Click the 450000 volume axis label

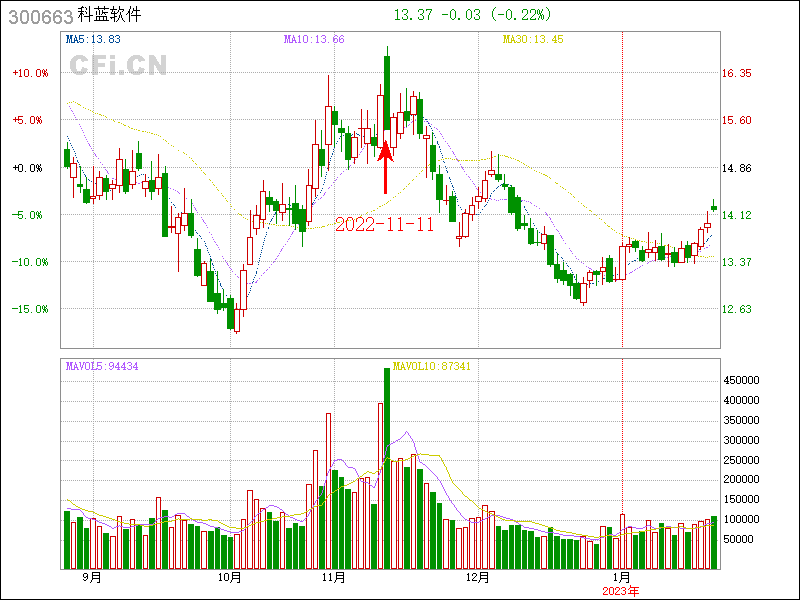[x=744, y=380]
